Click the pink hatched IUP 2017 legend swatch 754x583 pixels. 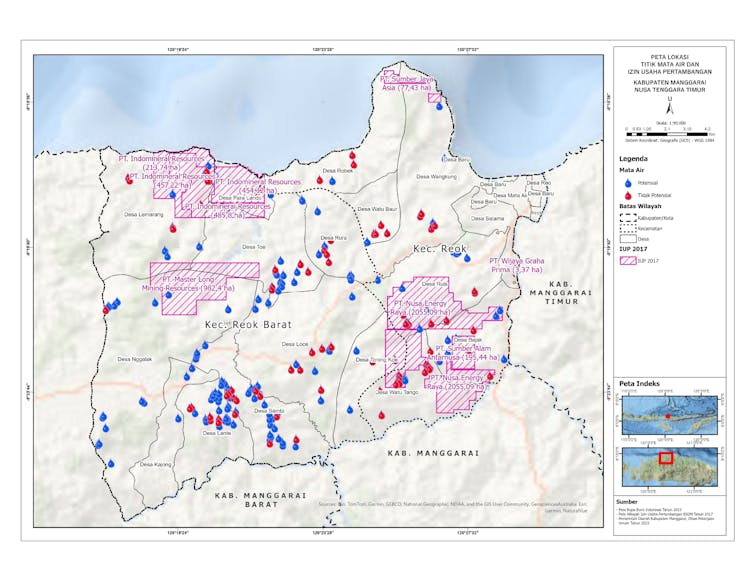(627, 260)
